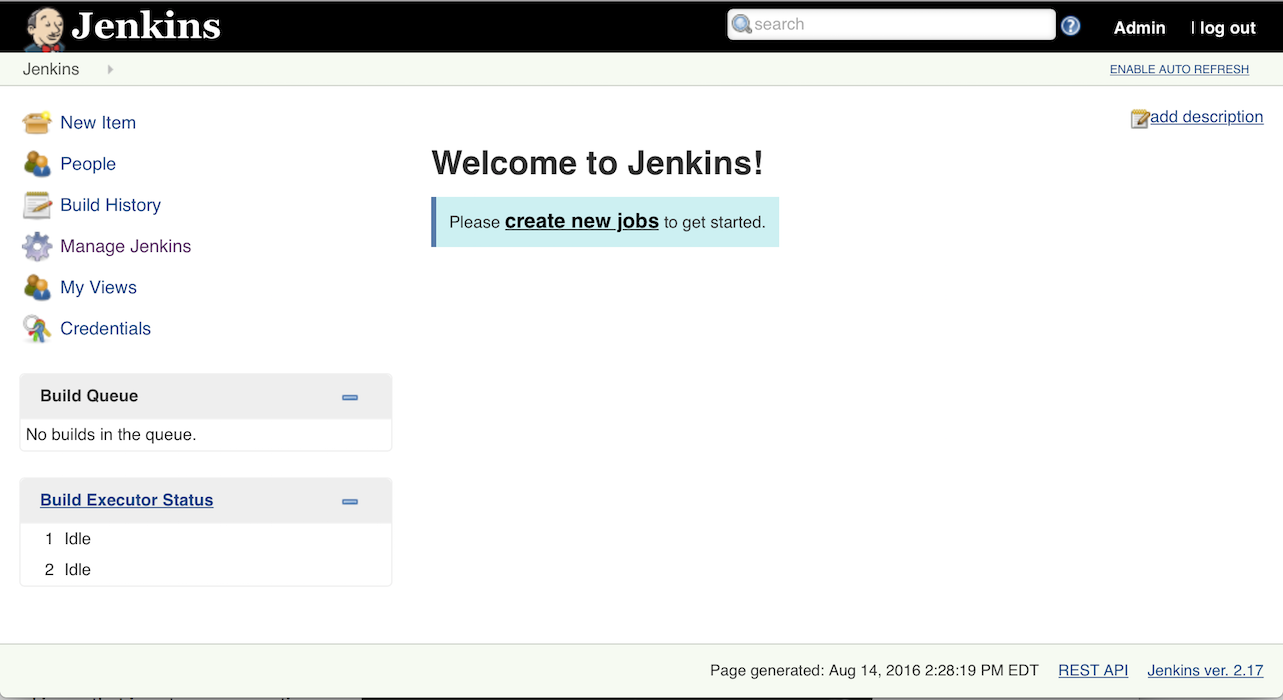Click the Welcome to Jenkins! heading
Viewport: 1283px width, 700px height.
597,162
